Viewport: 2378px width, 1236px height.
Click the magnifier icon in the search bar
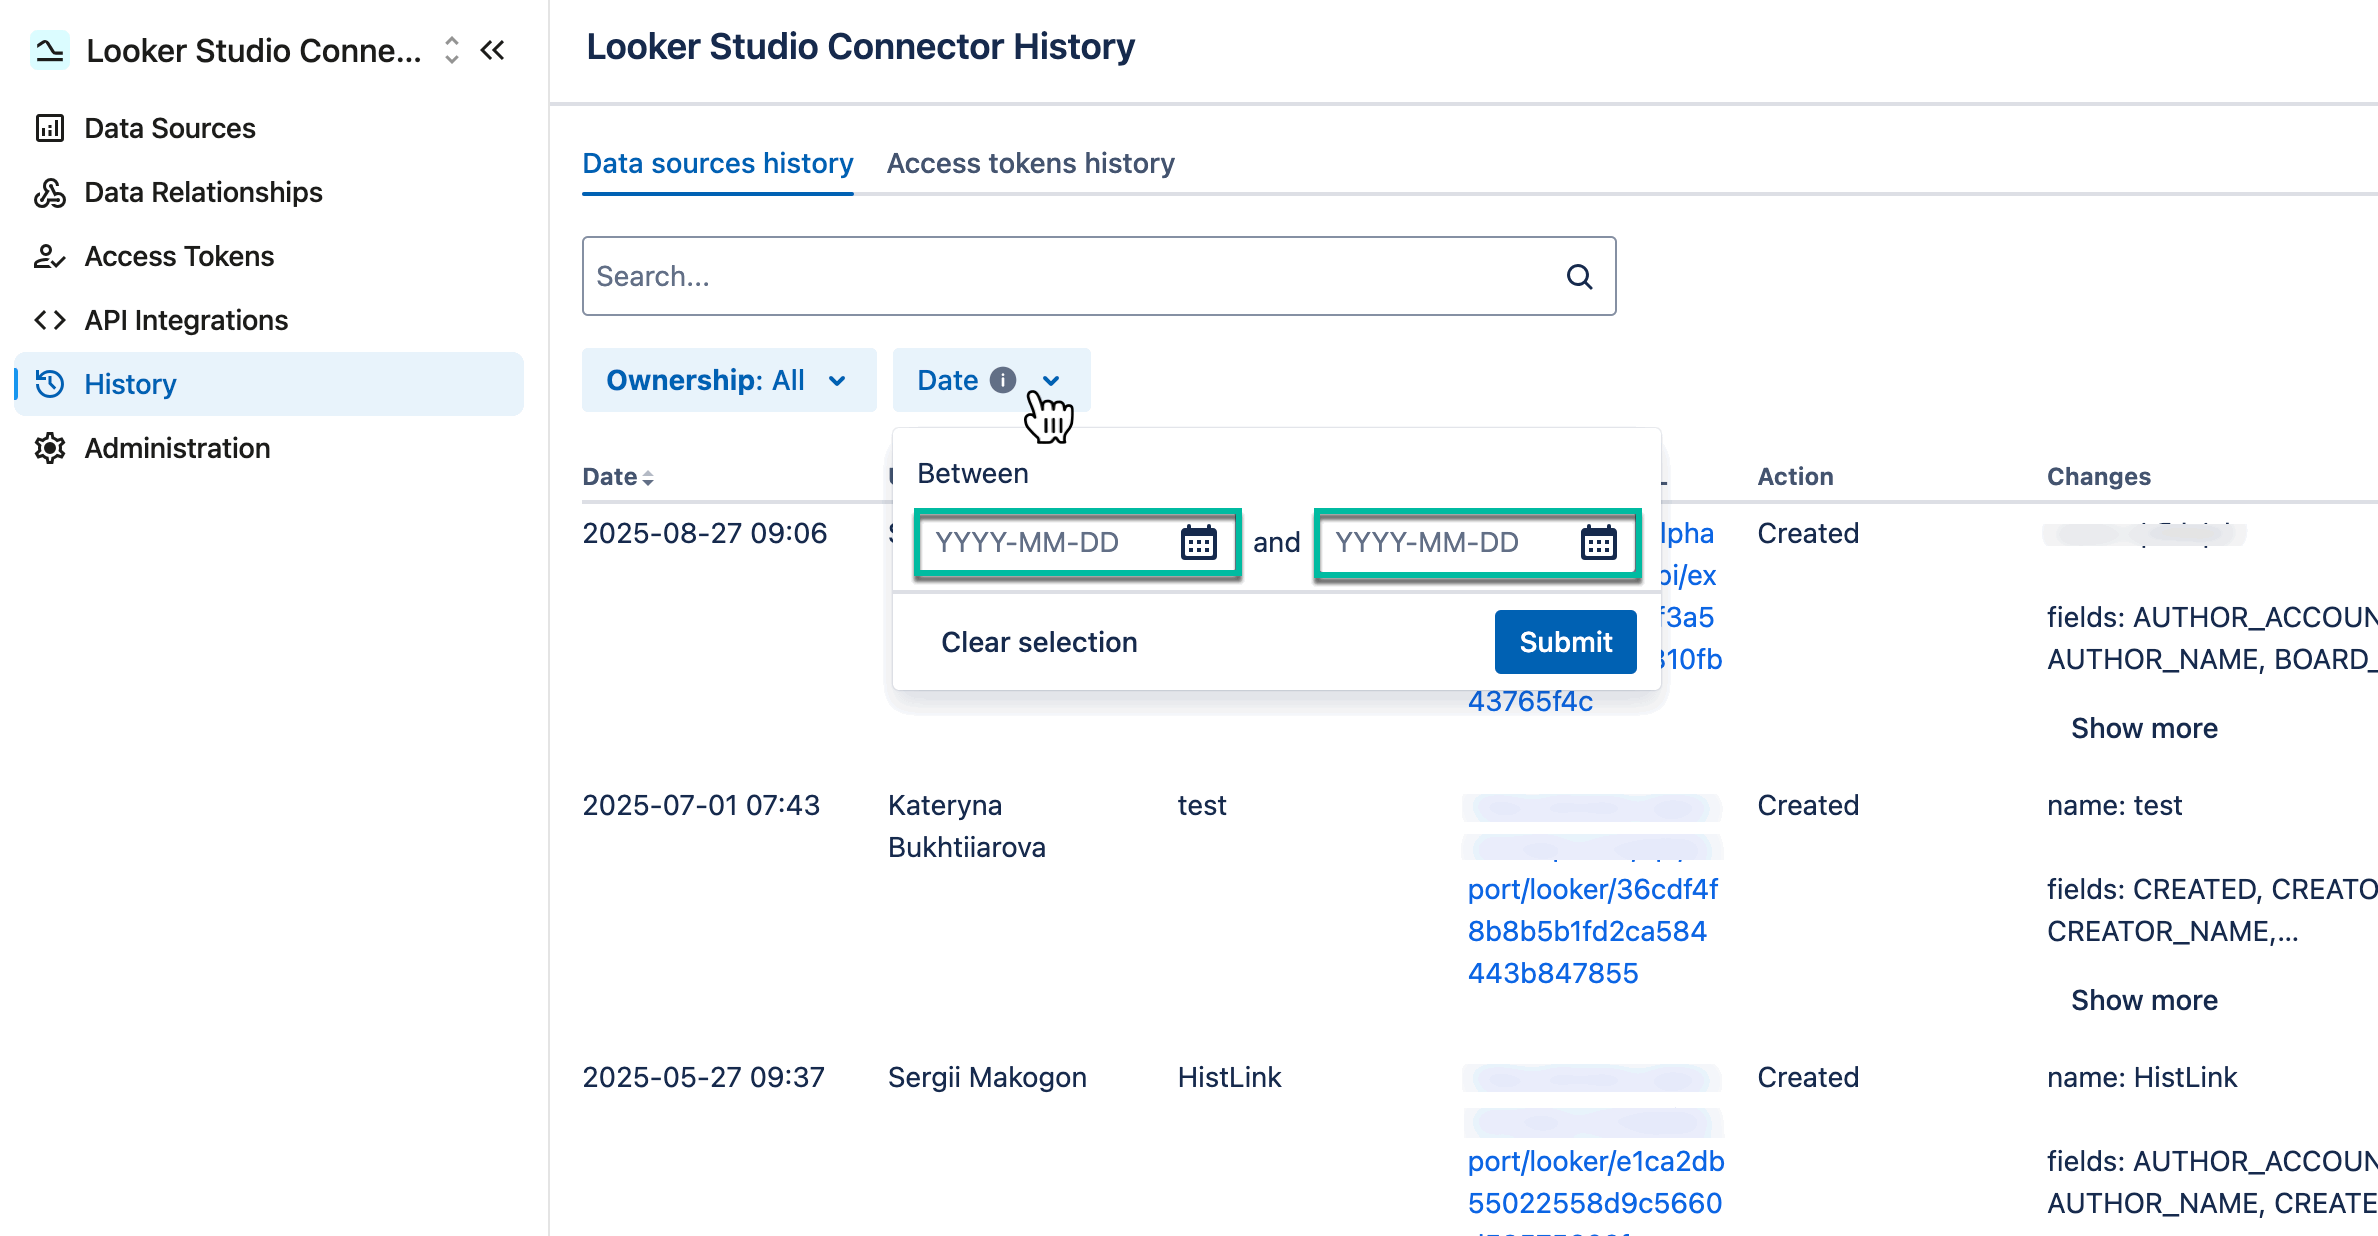tap(1580, 276)
